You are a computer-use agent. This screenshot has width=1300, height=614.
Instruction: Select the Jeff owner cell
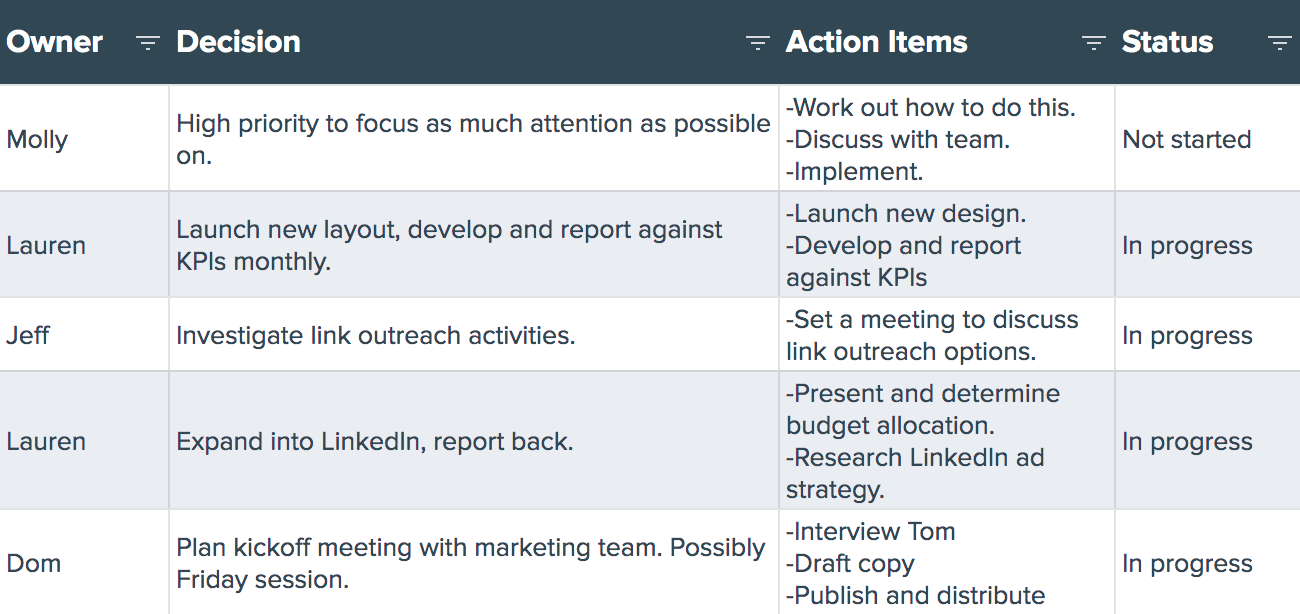tap(29, 335)
